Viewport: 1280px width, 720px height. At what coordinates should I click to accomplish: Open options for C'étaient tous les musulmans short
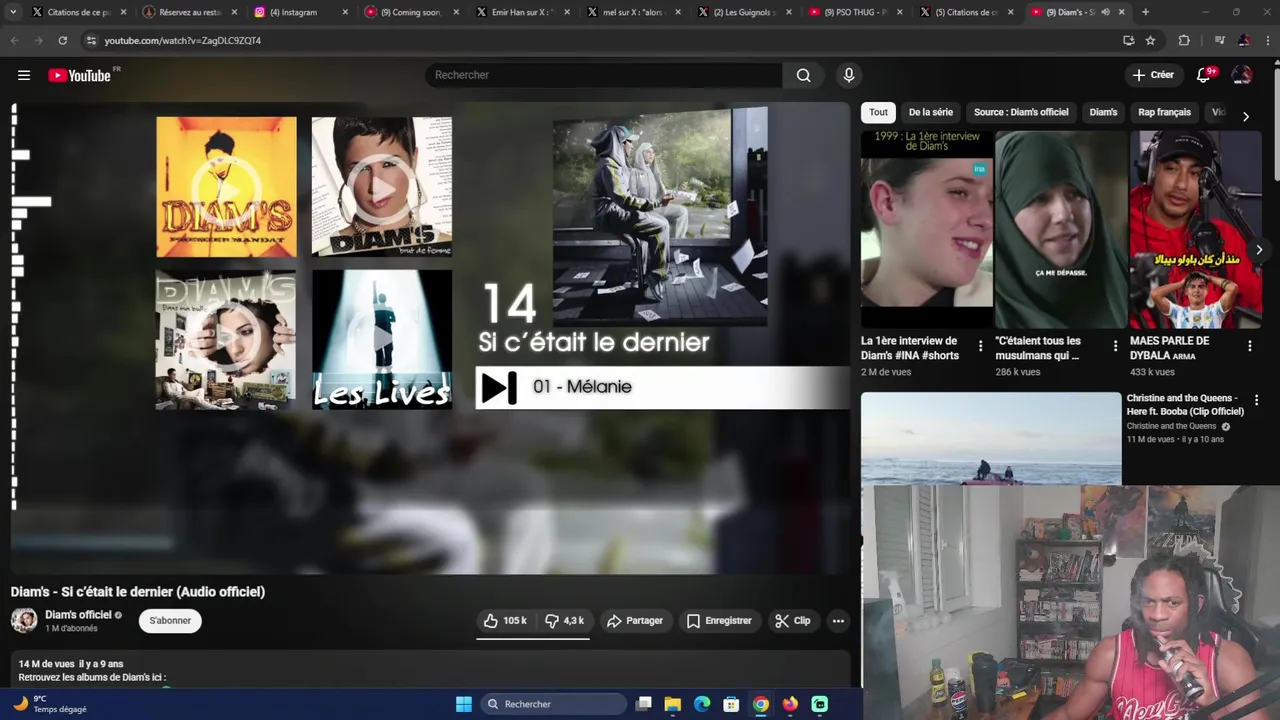[1115, 346]
